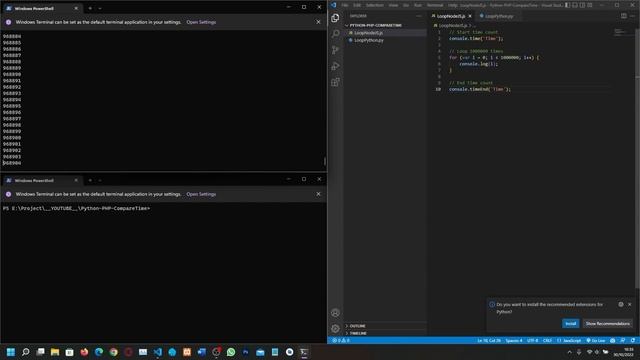Dismiss the default terminal banner in bottom PowerShell
The height and width of the screenshot is (360, 640).
click(318, 194)
